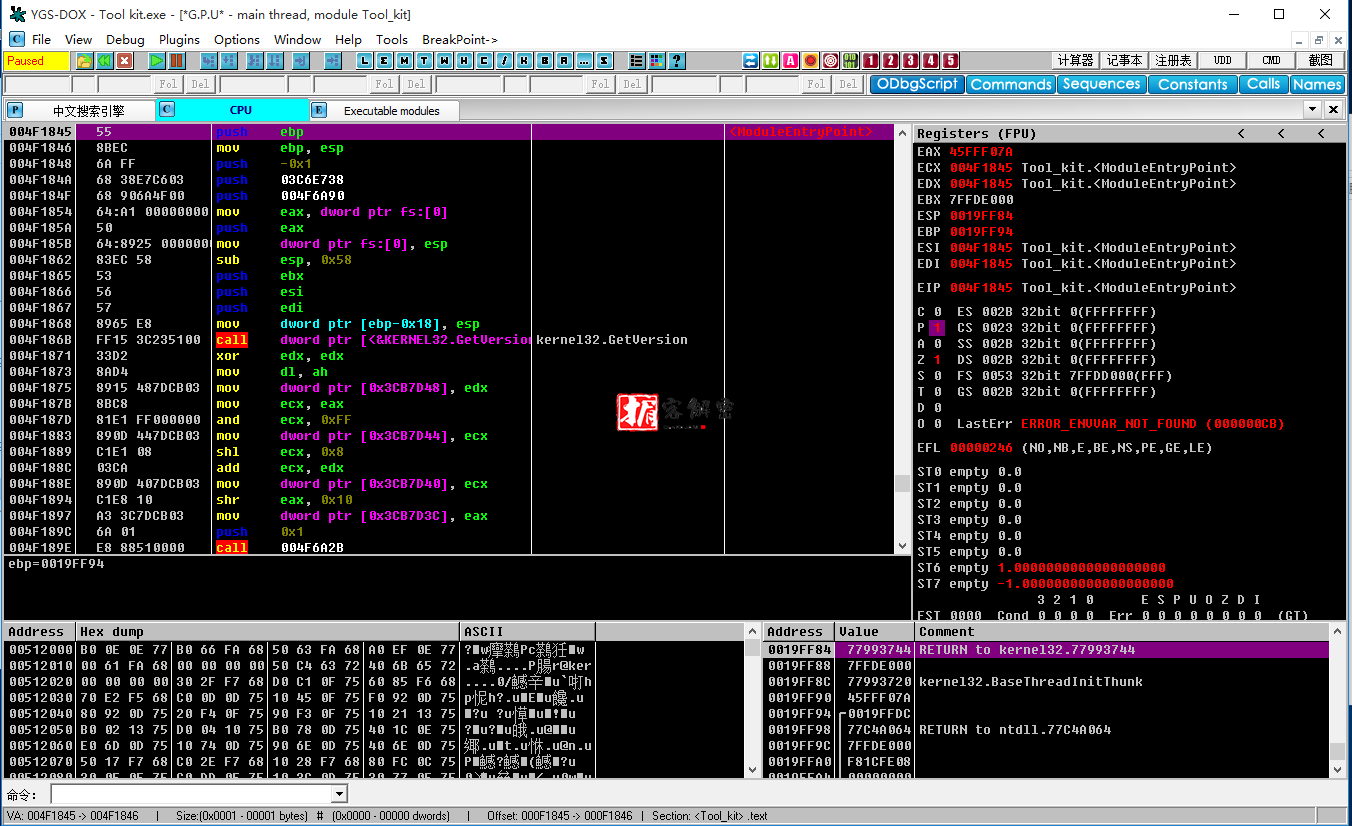Click the Trace over toolbar icon
This screenshot has width=1352, height=826.
click(274, 61)
